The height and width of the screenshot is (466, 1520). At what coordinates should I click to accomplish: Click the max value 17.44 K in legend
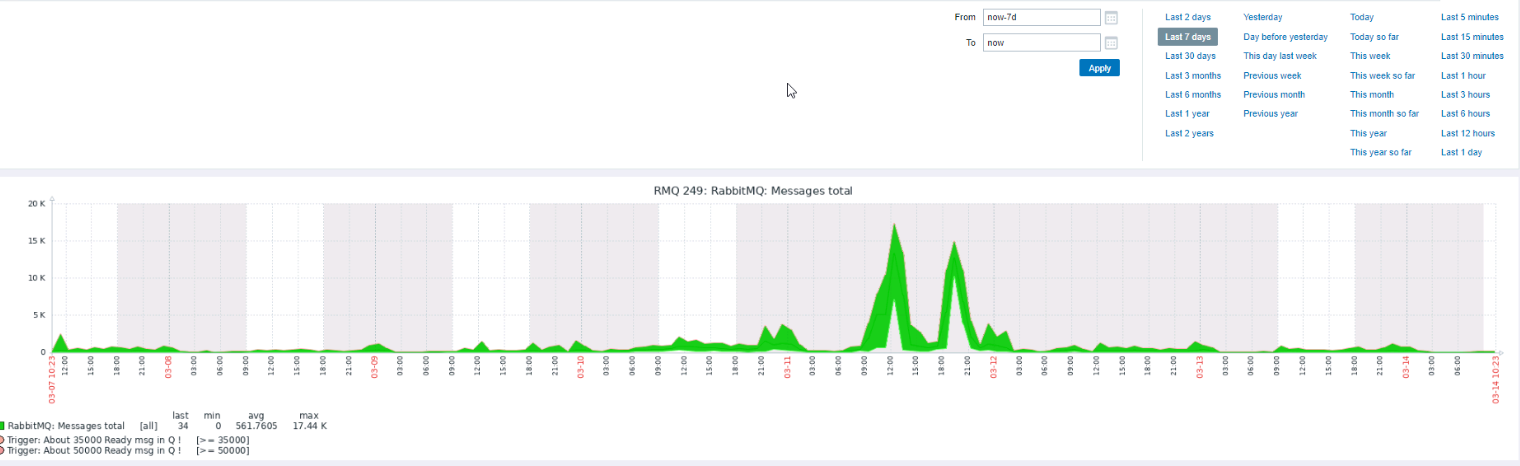309,426
